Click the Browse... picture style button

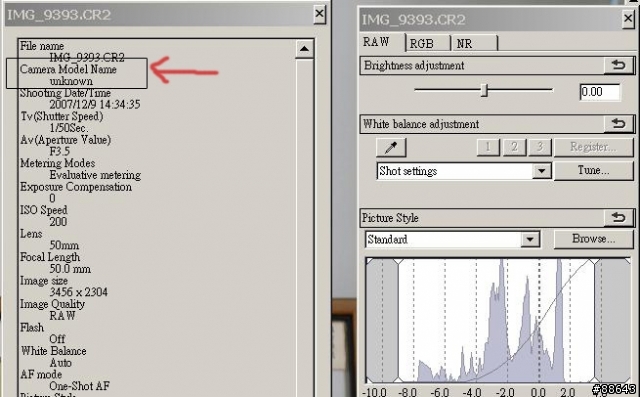[x=593, y=239]
